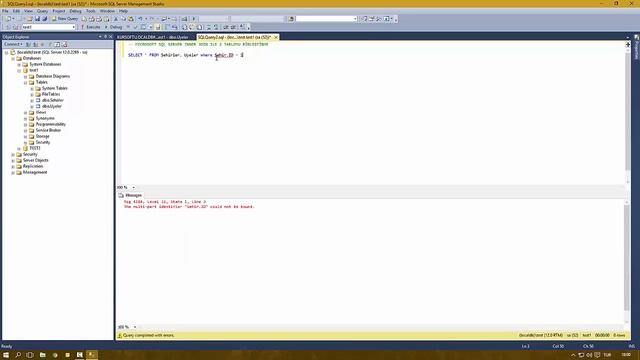Open the Connect dropdown in Object Explorer

pos(13,44)
